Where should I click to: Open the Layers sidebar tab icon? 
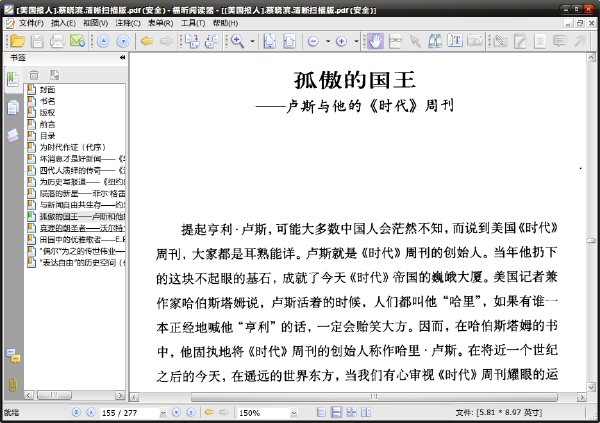[x=13, y=135]
